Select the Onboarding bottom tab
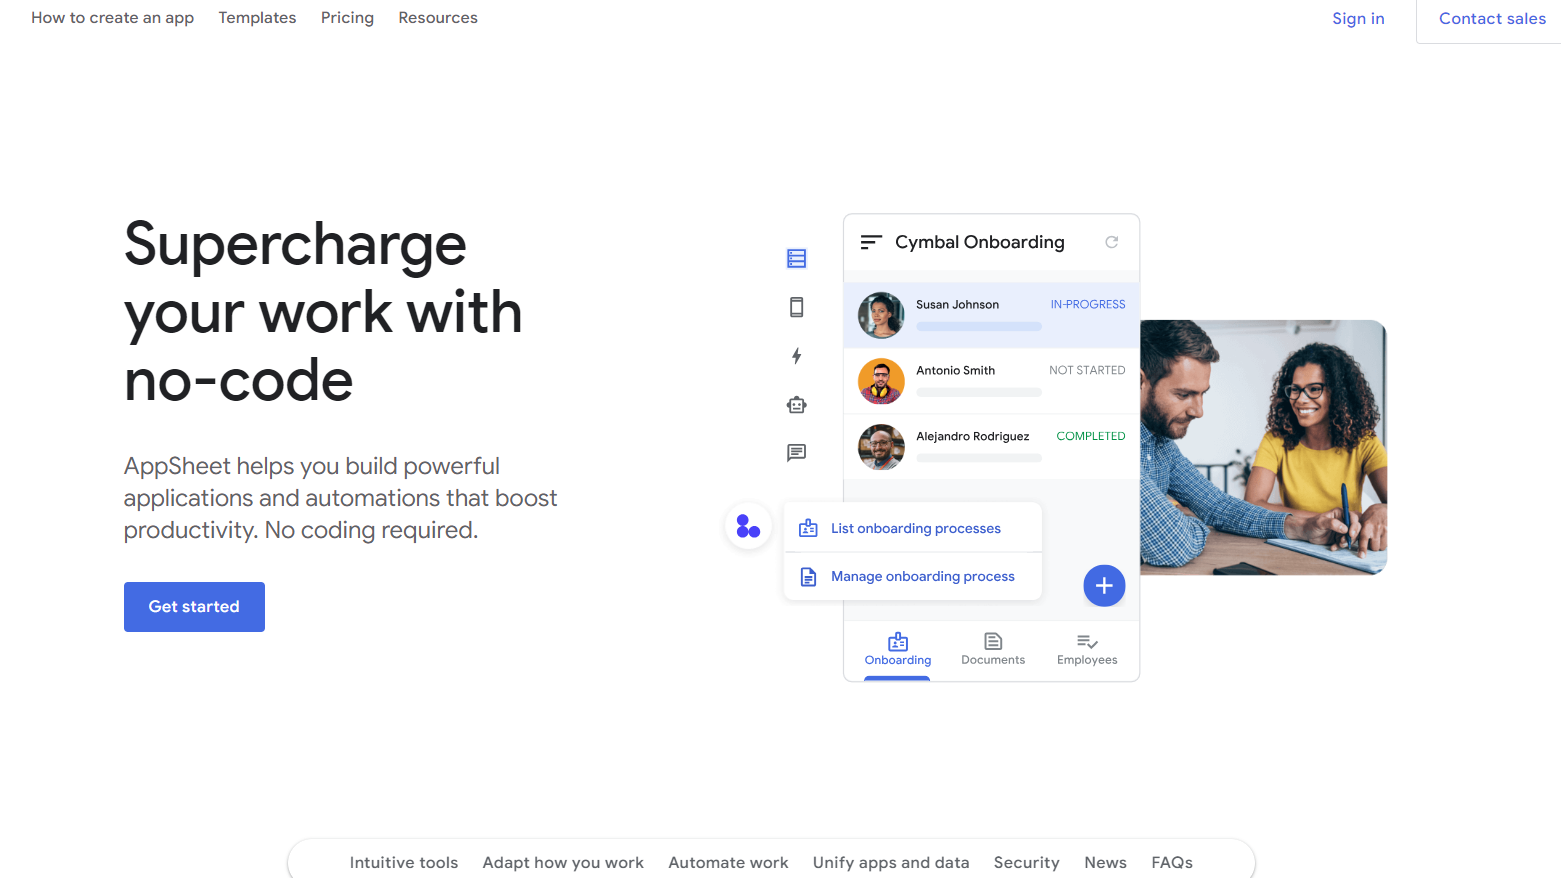 pyautogui.click(x=897, y=648)
